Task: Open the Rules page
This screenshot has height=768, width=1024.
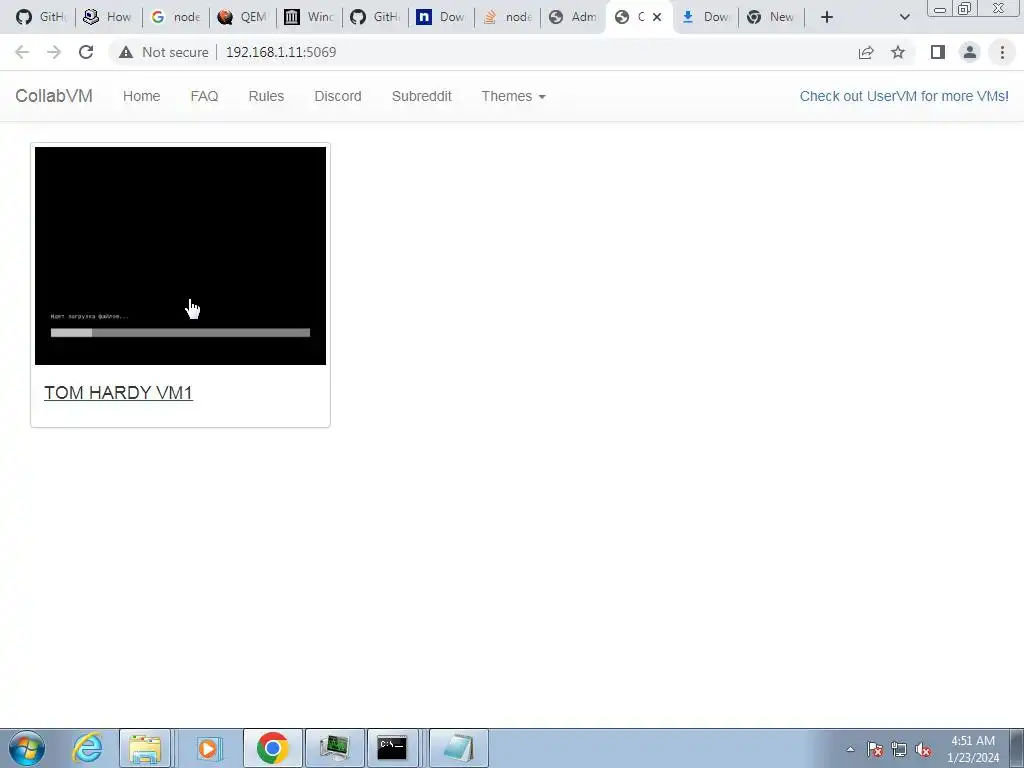Action: point(266,96)
